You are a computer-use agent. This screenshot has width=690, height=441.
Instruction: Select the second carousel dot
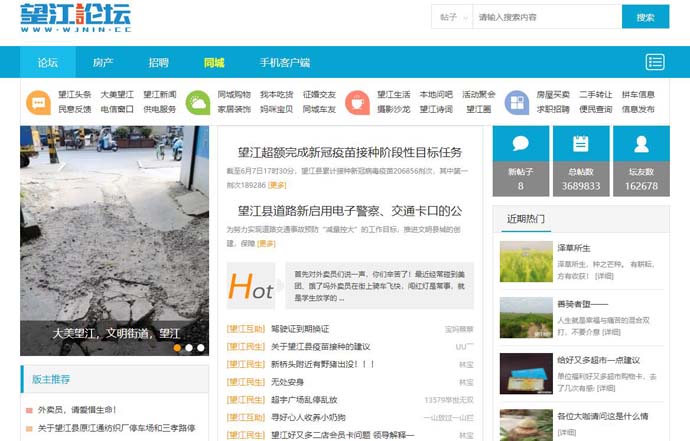click(x=189, y=348)
